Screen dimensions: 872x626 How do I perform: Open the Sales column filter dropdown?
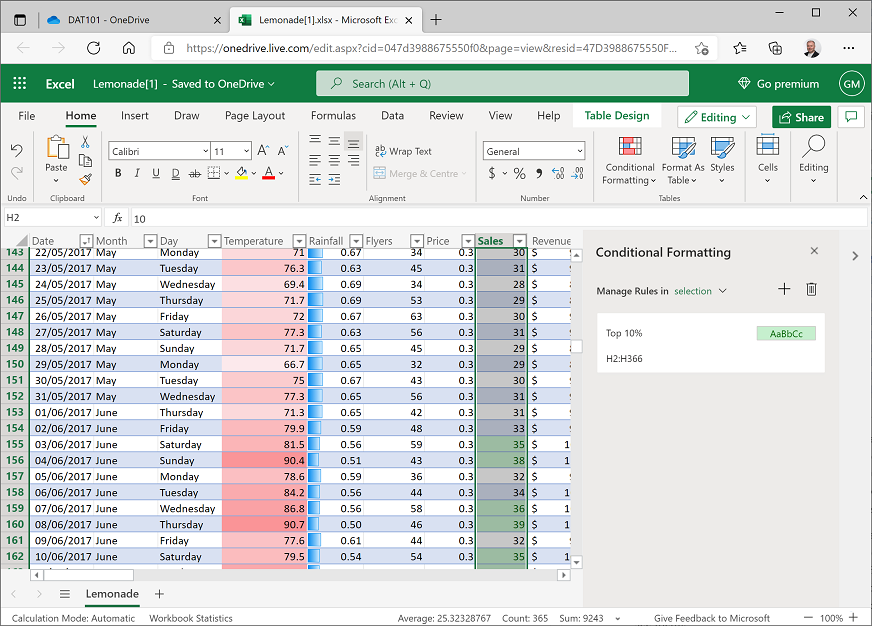pyautogui.click(x=518, y=240)
